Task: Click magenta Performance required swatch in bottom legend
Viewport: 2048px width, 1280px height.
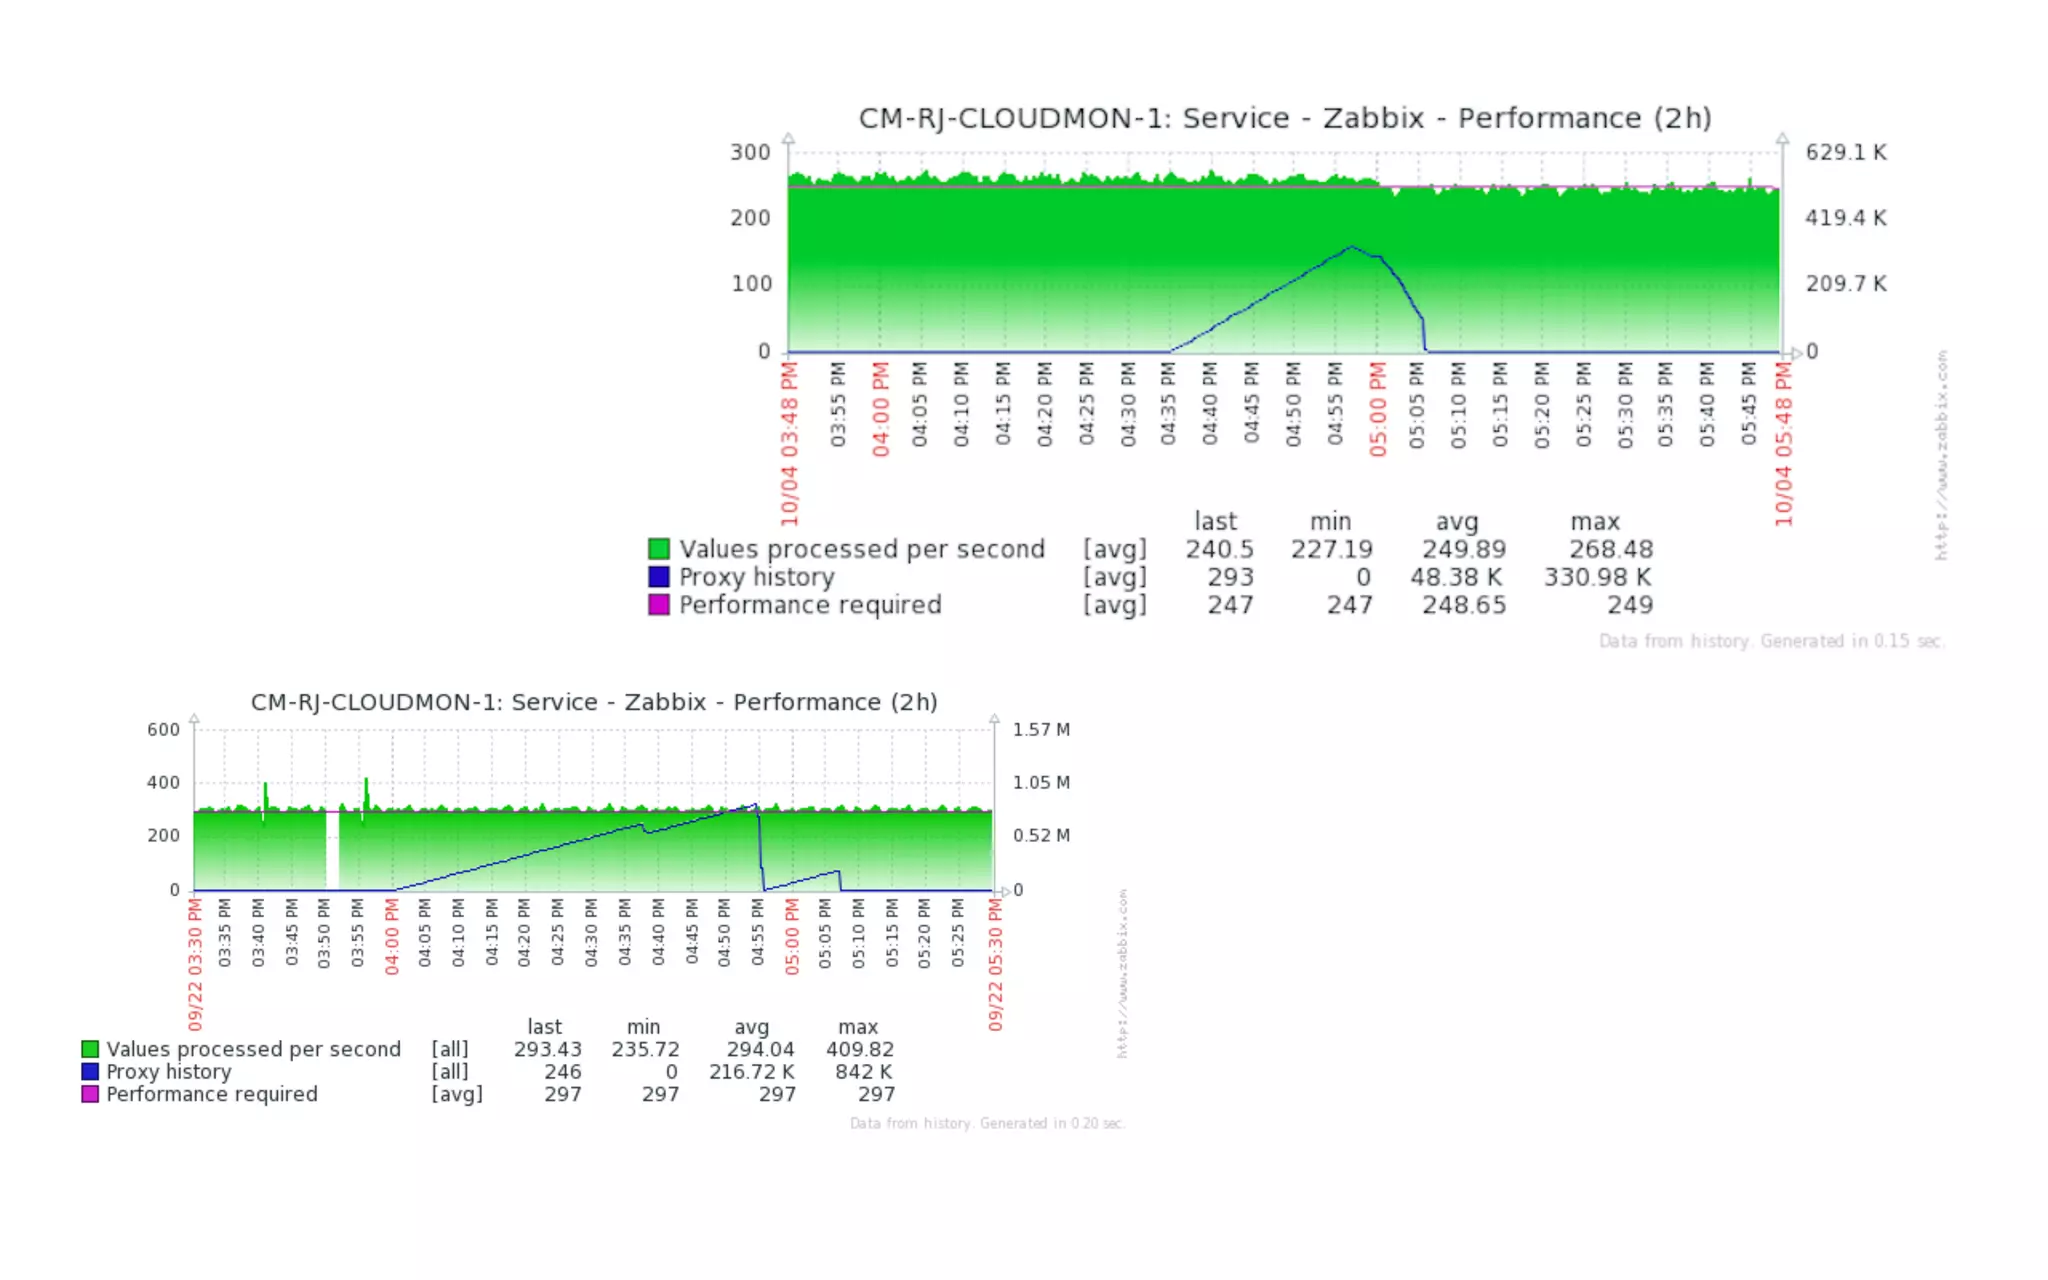Action: (x=90, y=1094)
